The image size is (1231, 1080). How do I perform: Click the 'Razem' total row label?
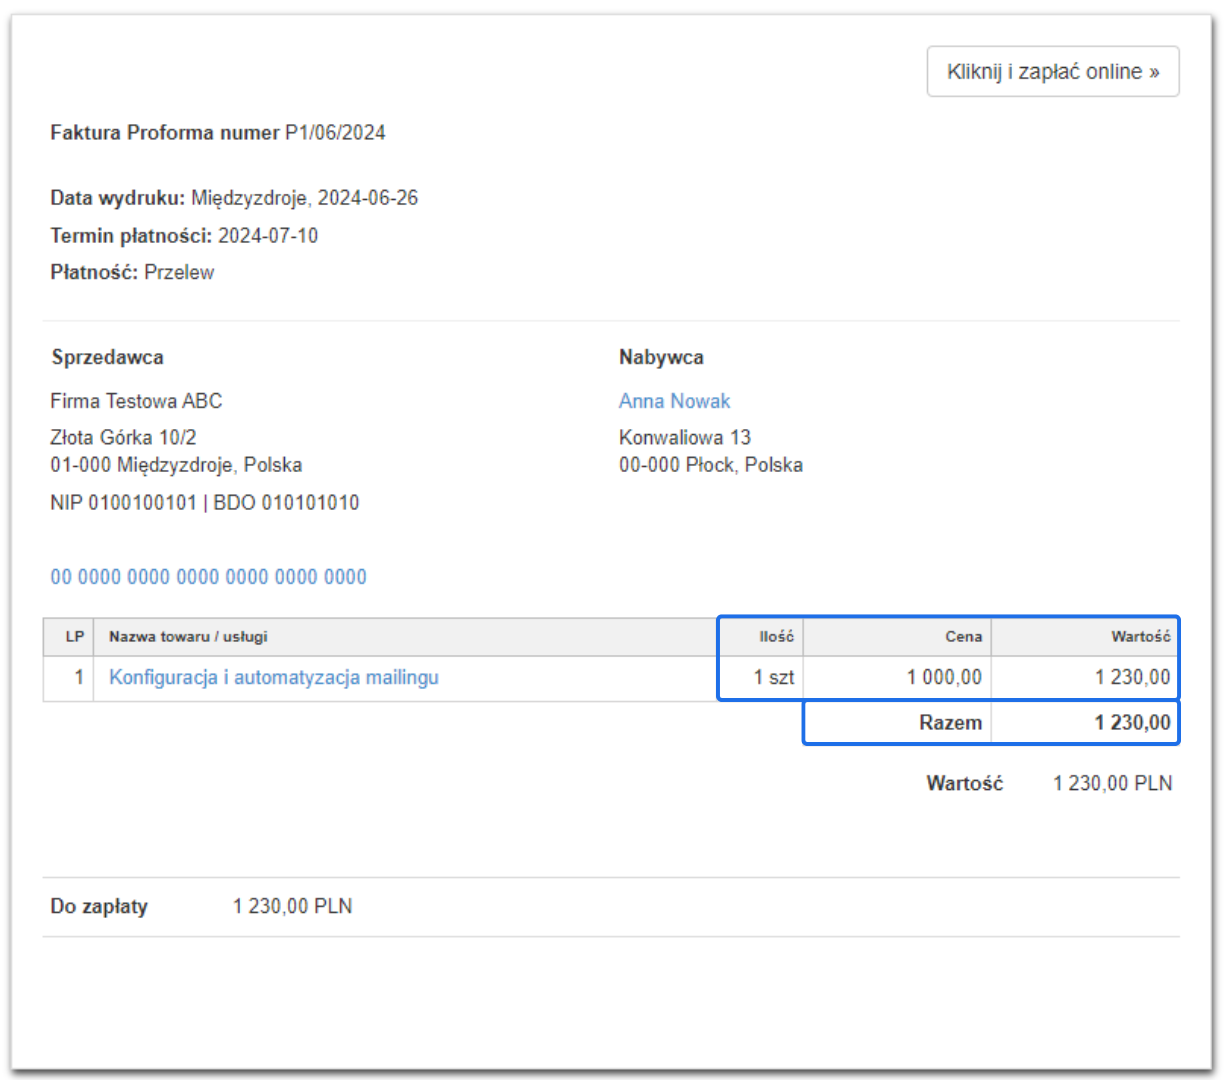pos(950,722)
